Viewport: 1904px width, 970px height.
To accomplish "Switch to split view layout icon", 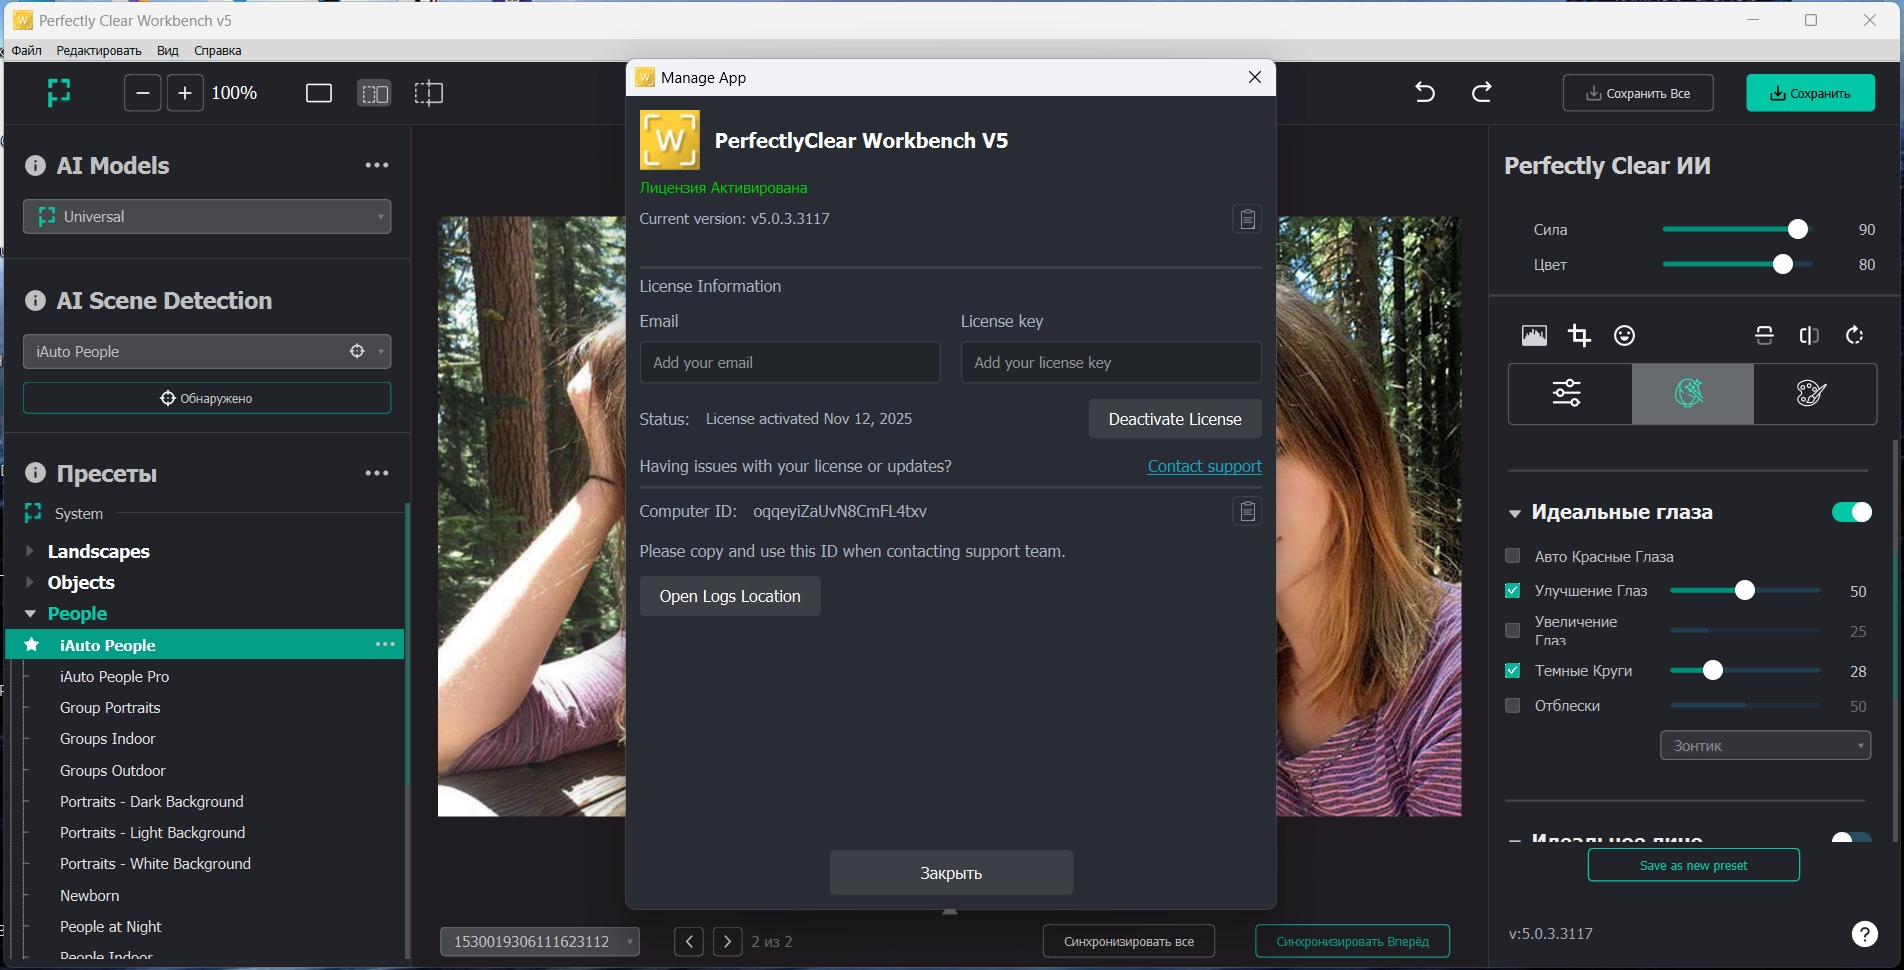I will point(374,93).
